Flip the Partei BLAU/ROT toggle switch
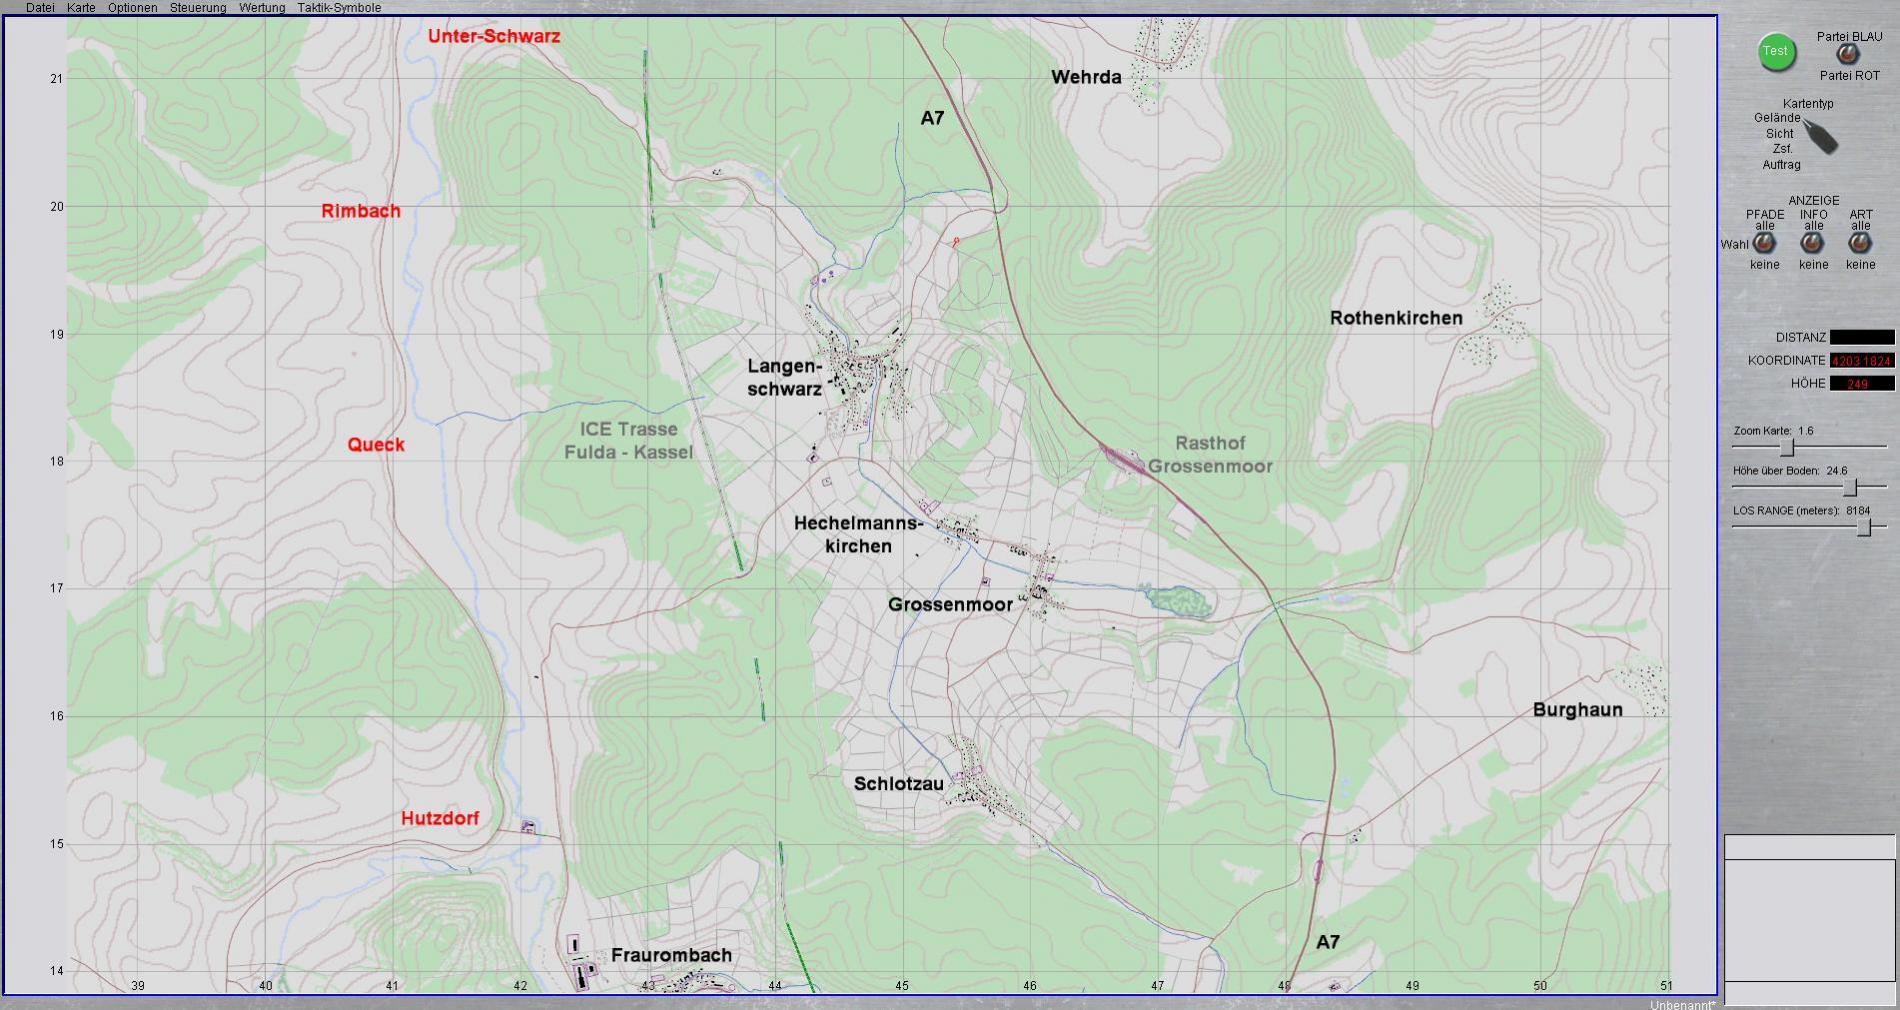The width and height of the screenshot is (1900, 1010). [1848, 56]
